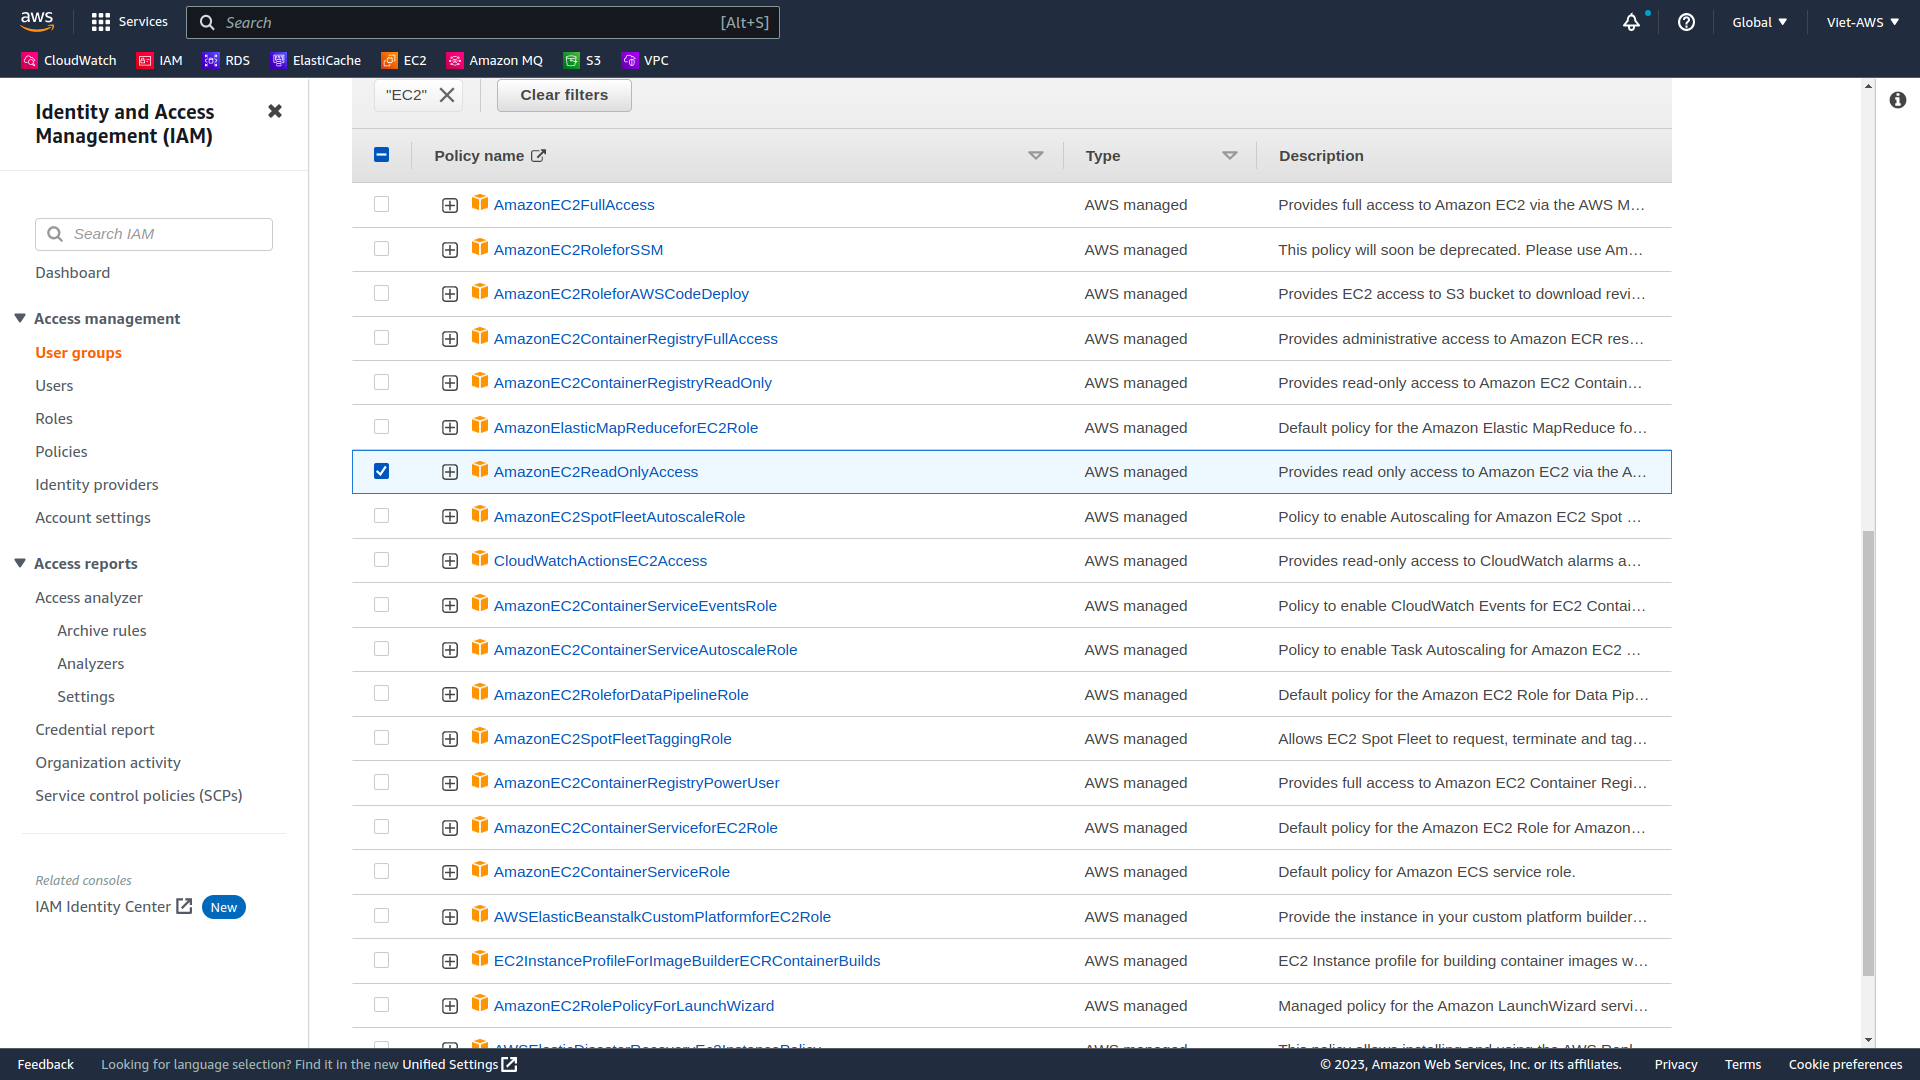Check the AmazonEC2FullAccess policy checkbox

(381, 204)
